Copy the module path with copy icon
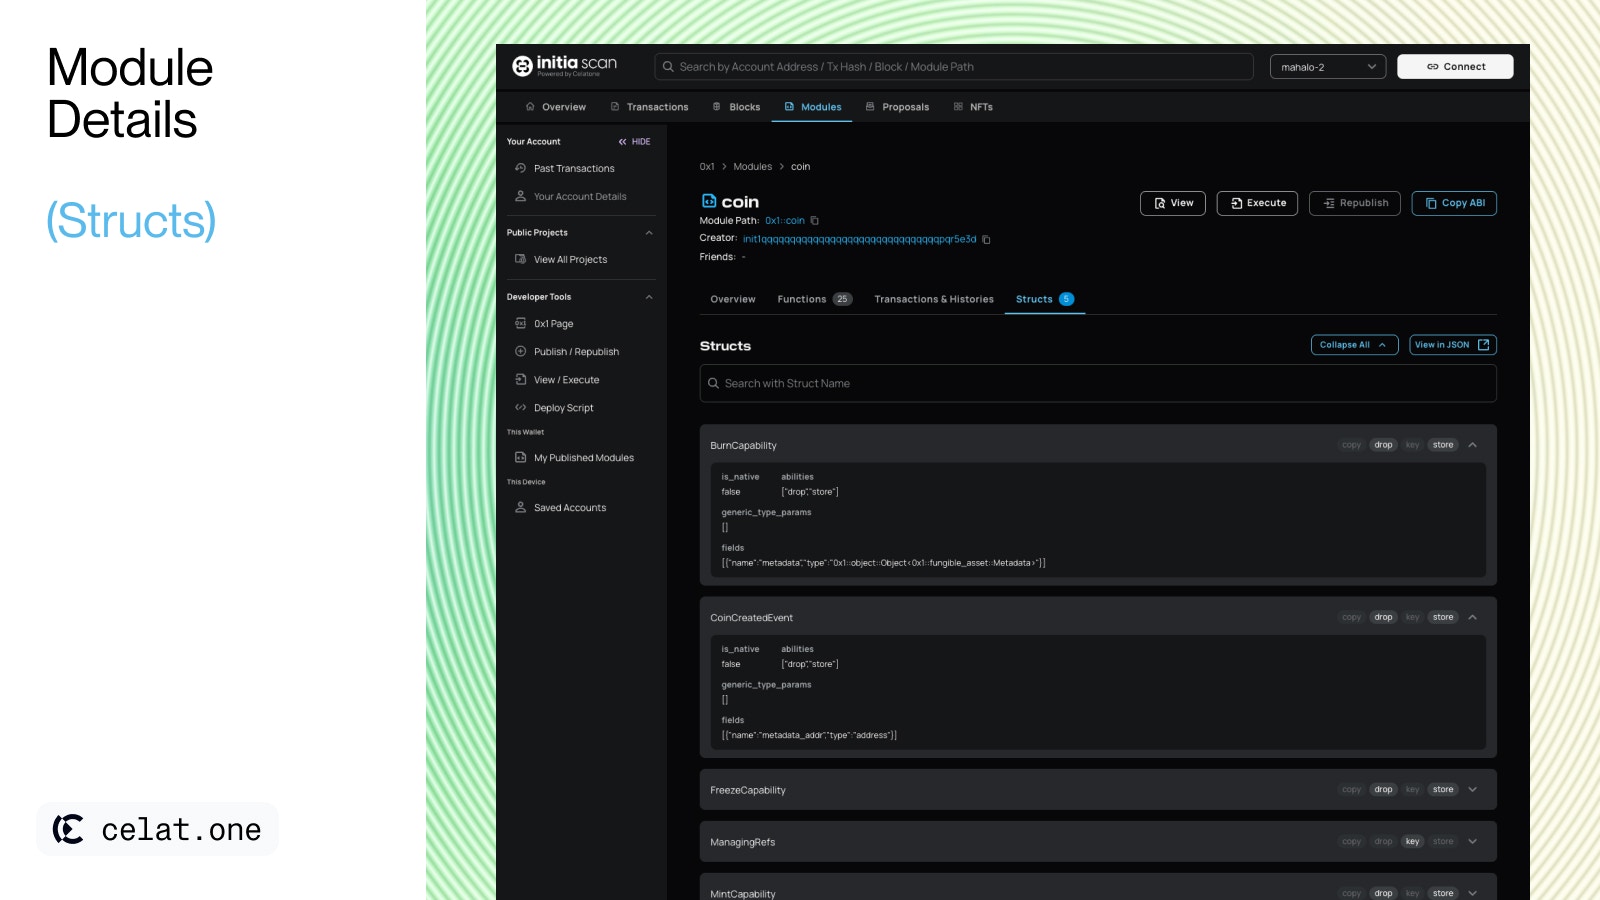This screenshot has width=1600, height=900. click(x=815, y=221)
